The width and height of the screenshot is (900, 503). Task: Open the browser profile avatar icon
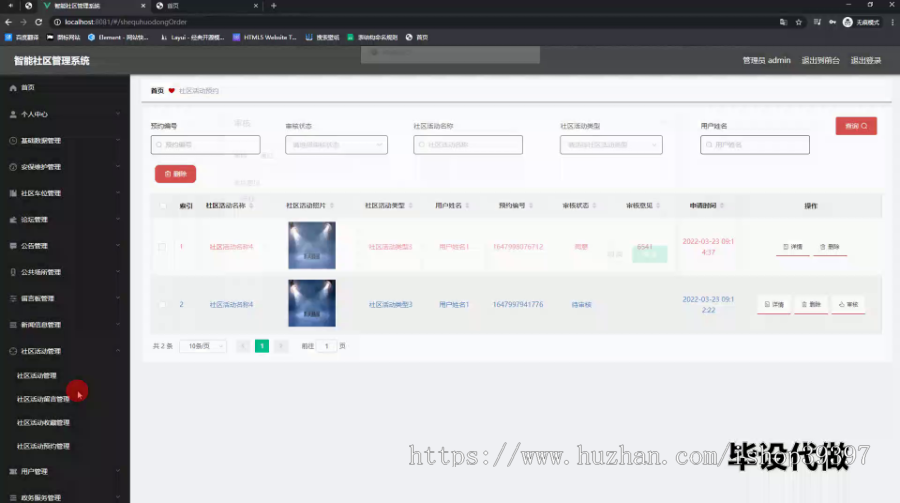pos(848,22)
